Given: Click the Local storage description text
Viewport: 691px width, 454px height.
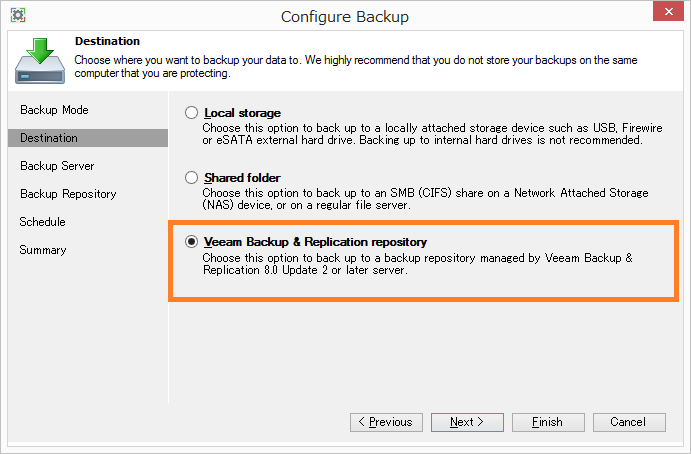Looking at the screenshot, I should coord(432,134).
